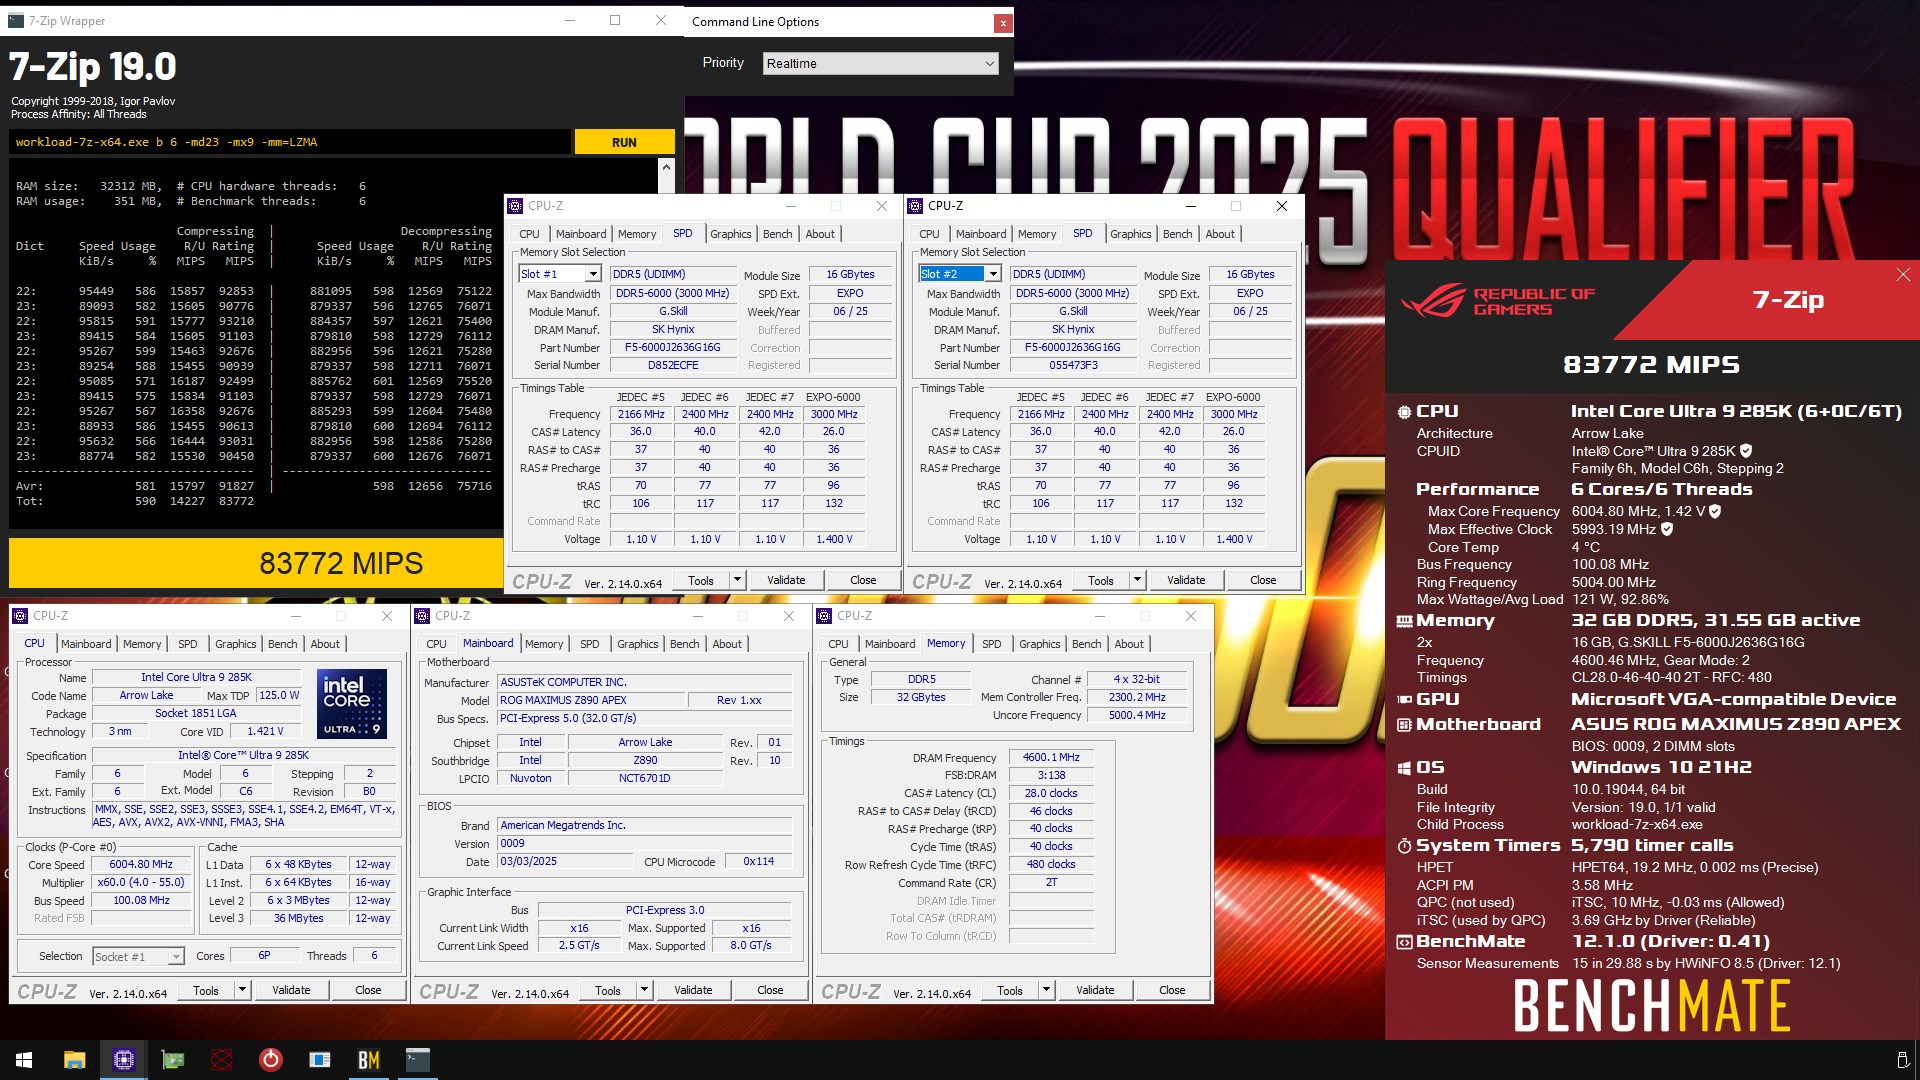Select Memory tab in CPU-Z Slot #1 window
Screen dimensions: 1920x1080
(x=637, y=234)
